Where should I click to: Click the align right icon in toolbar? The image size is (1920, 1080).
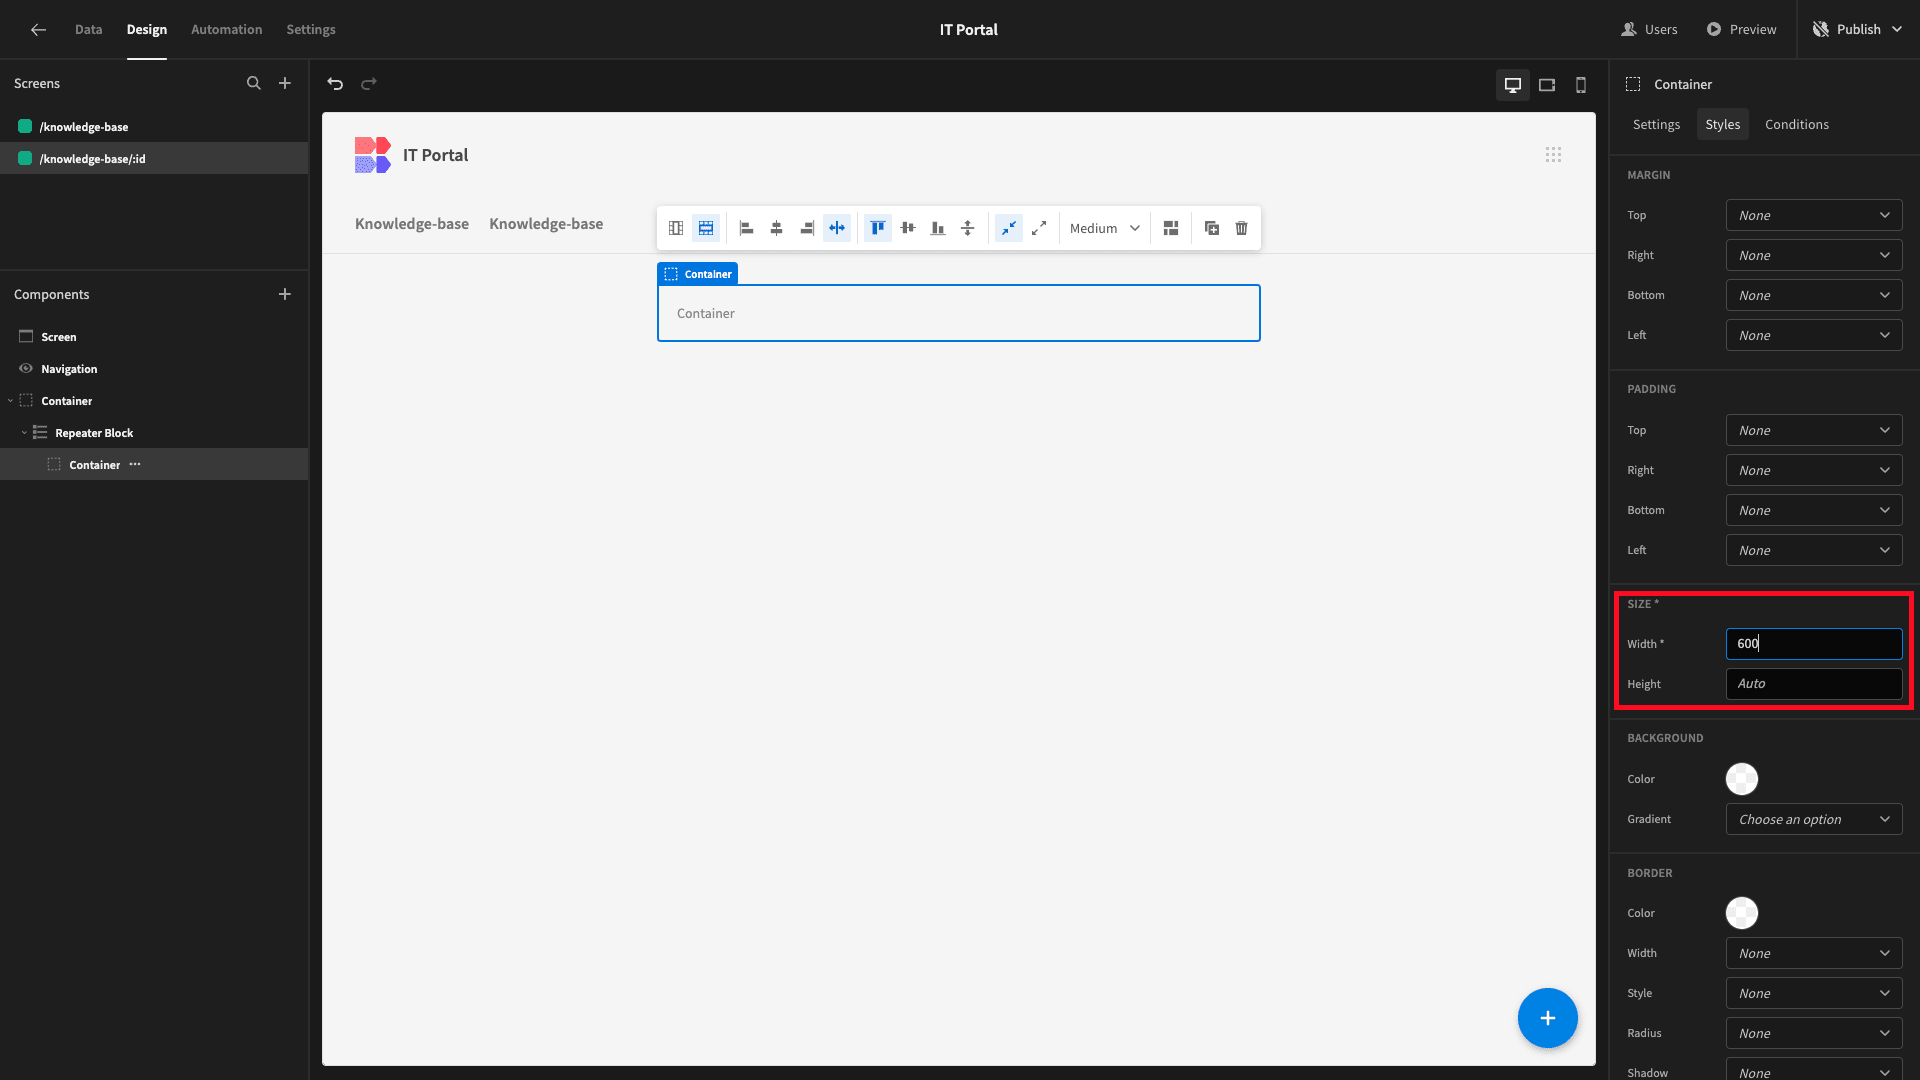804,228
